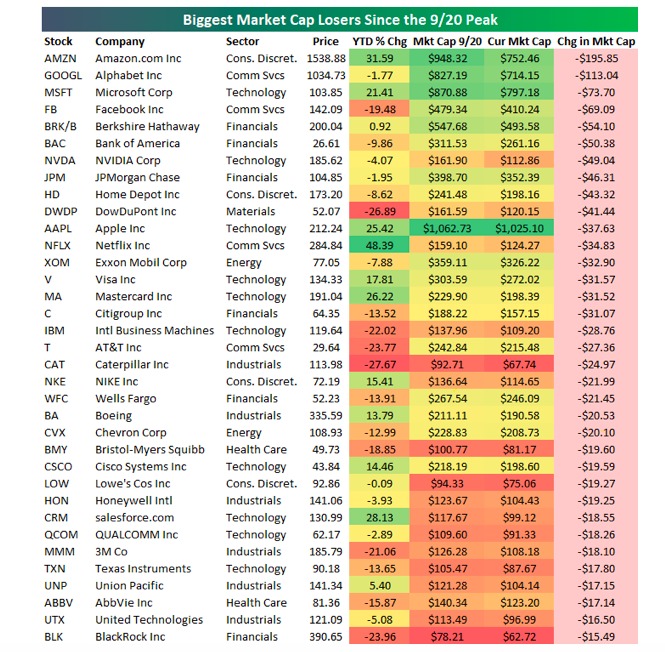Select NVIDIA's current market cap $112.86
Image resolution: width=665 pixels, height=652 pixels.
click(519, 161)
